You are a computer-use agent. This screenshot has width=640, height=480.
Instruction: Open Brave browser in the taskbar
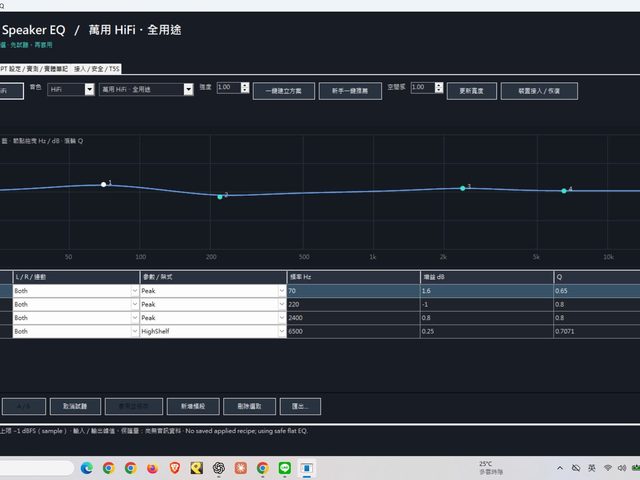point(175,468)
